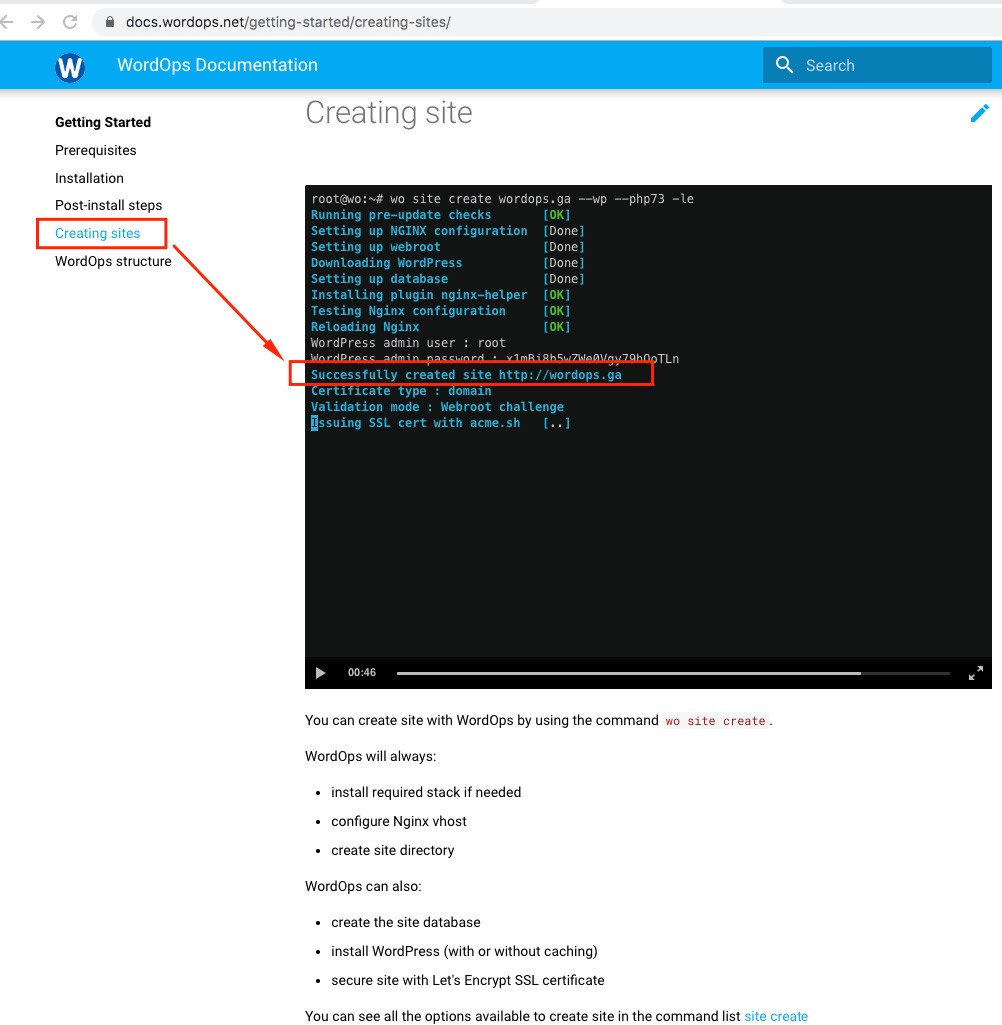The width and height of the screenshot is (1002, 1025).
Task: Click the Getting Started section heading
Action: pyautogui.click(x=103, y=122)
